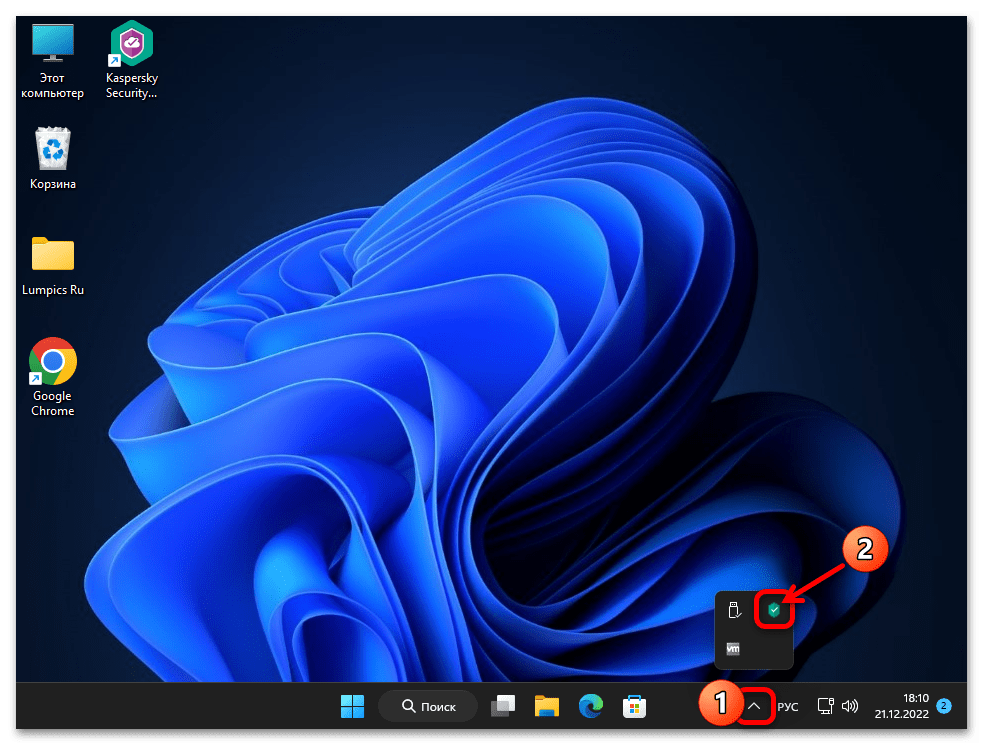Open the notification badge showing 2
This screenshot has height=745, width=983.
[x=944, y=706]
